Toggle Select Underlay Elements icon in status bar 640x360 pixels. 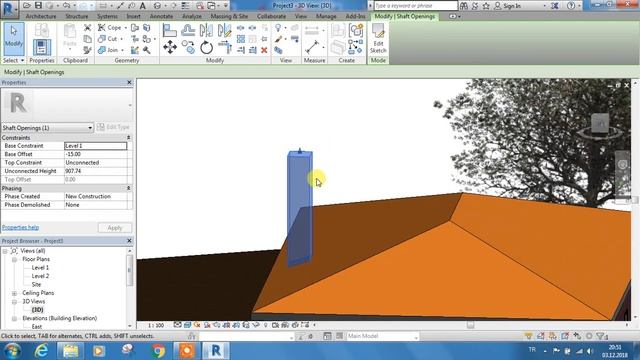[x=540, y=336]
